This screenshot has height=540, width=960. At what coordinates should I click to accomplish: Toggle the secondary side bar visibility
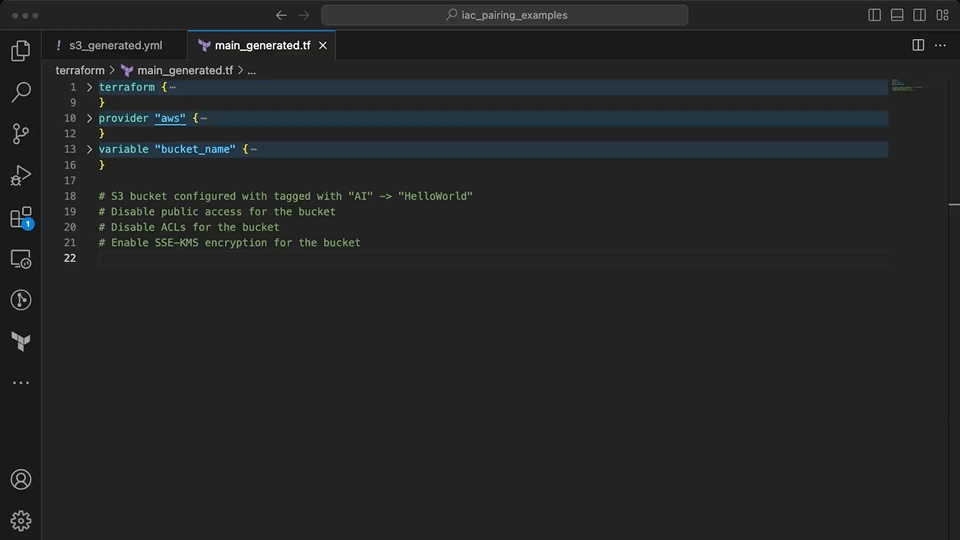(x=919, y=15)
